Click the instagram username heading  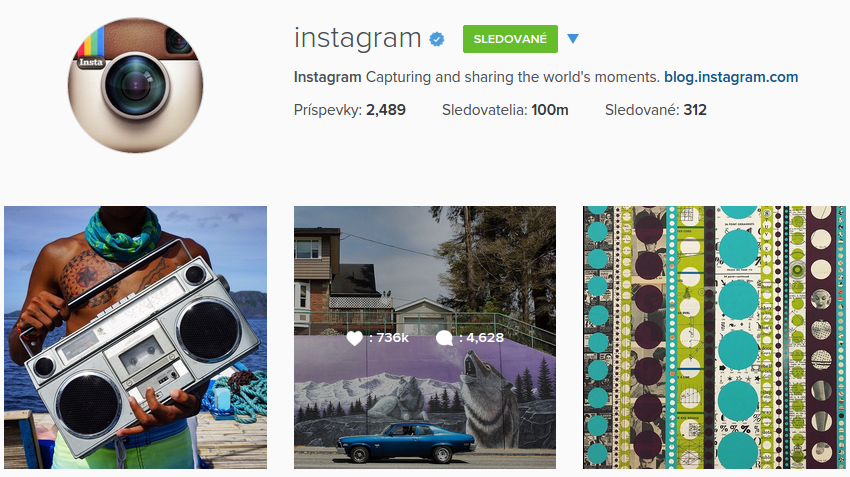click(358, 38)
